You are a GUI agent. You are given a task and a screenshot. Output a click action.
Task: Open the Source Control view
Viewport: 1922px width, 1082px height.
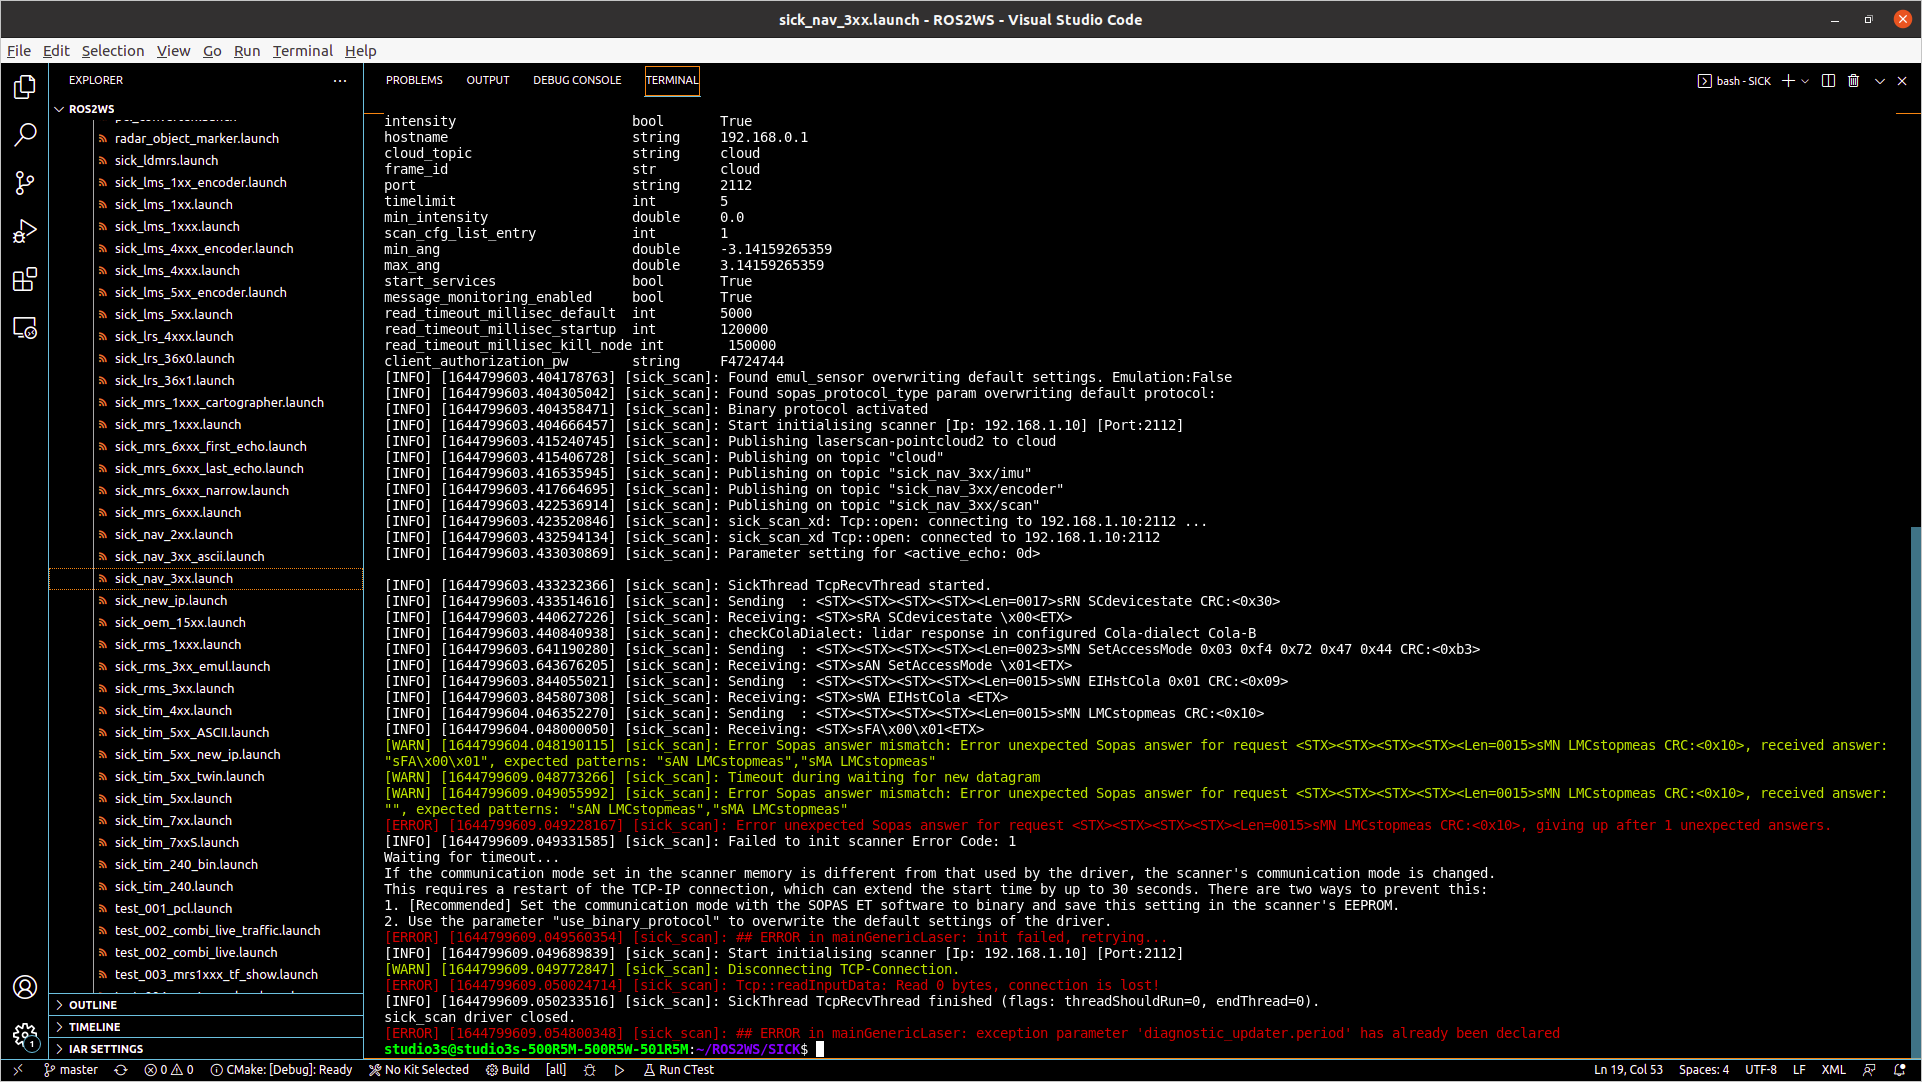point(25,183)
